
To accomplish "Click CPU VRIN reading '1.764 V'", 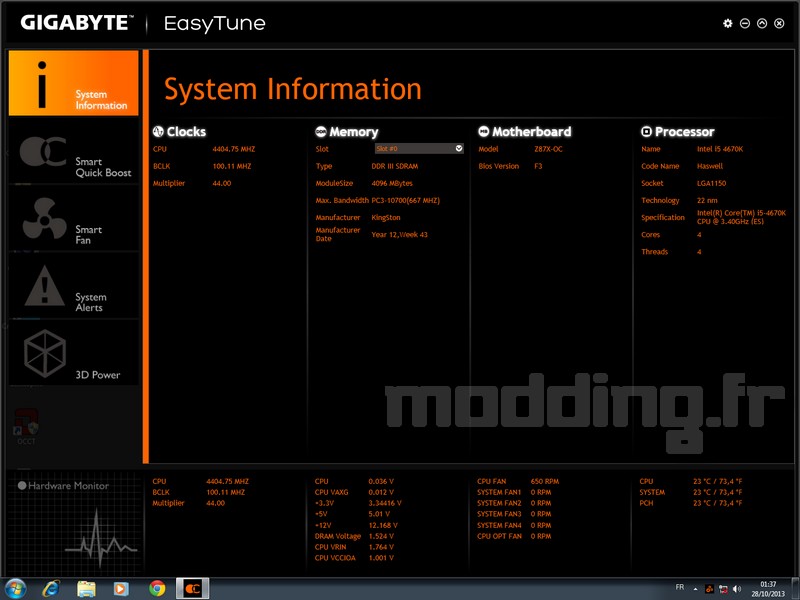I will click(381, 547).
